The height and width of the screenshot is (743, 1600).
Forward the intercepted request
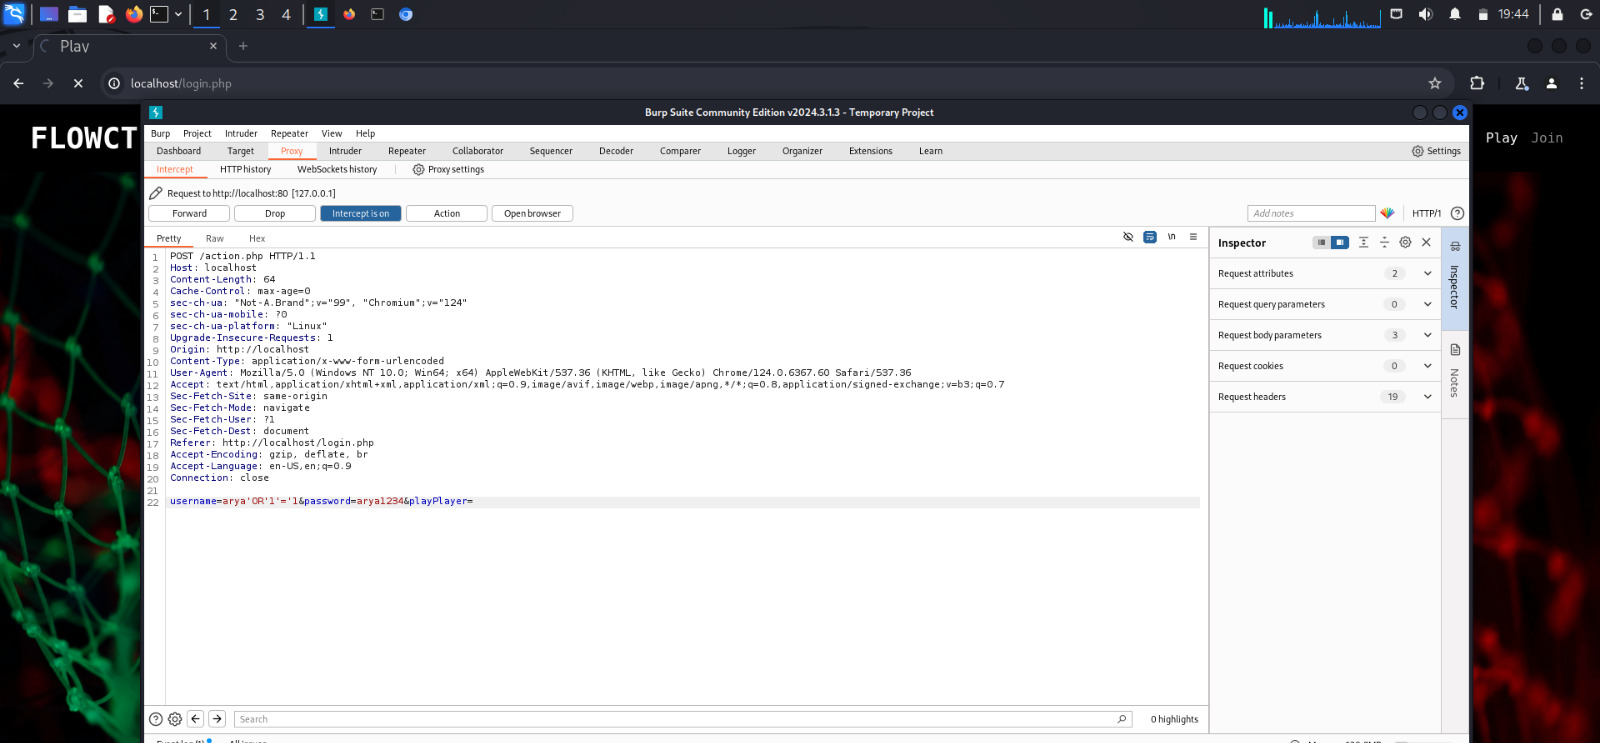(189, 213)
